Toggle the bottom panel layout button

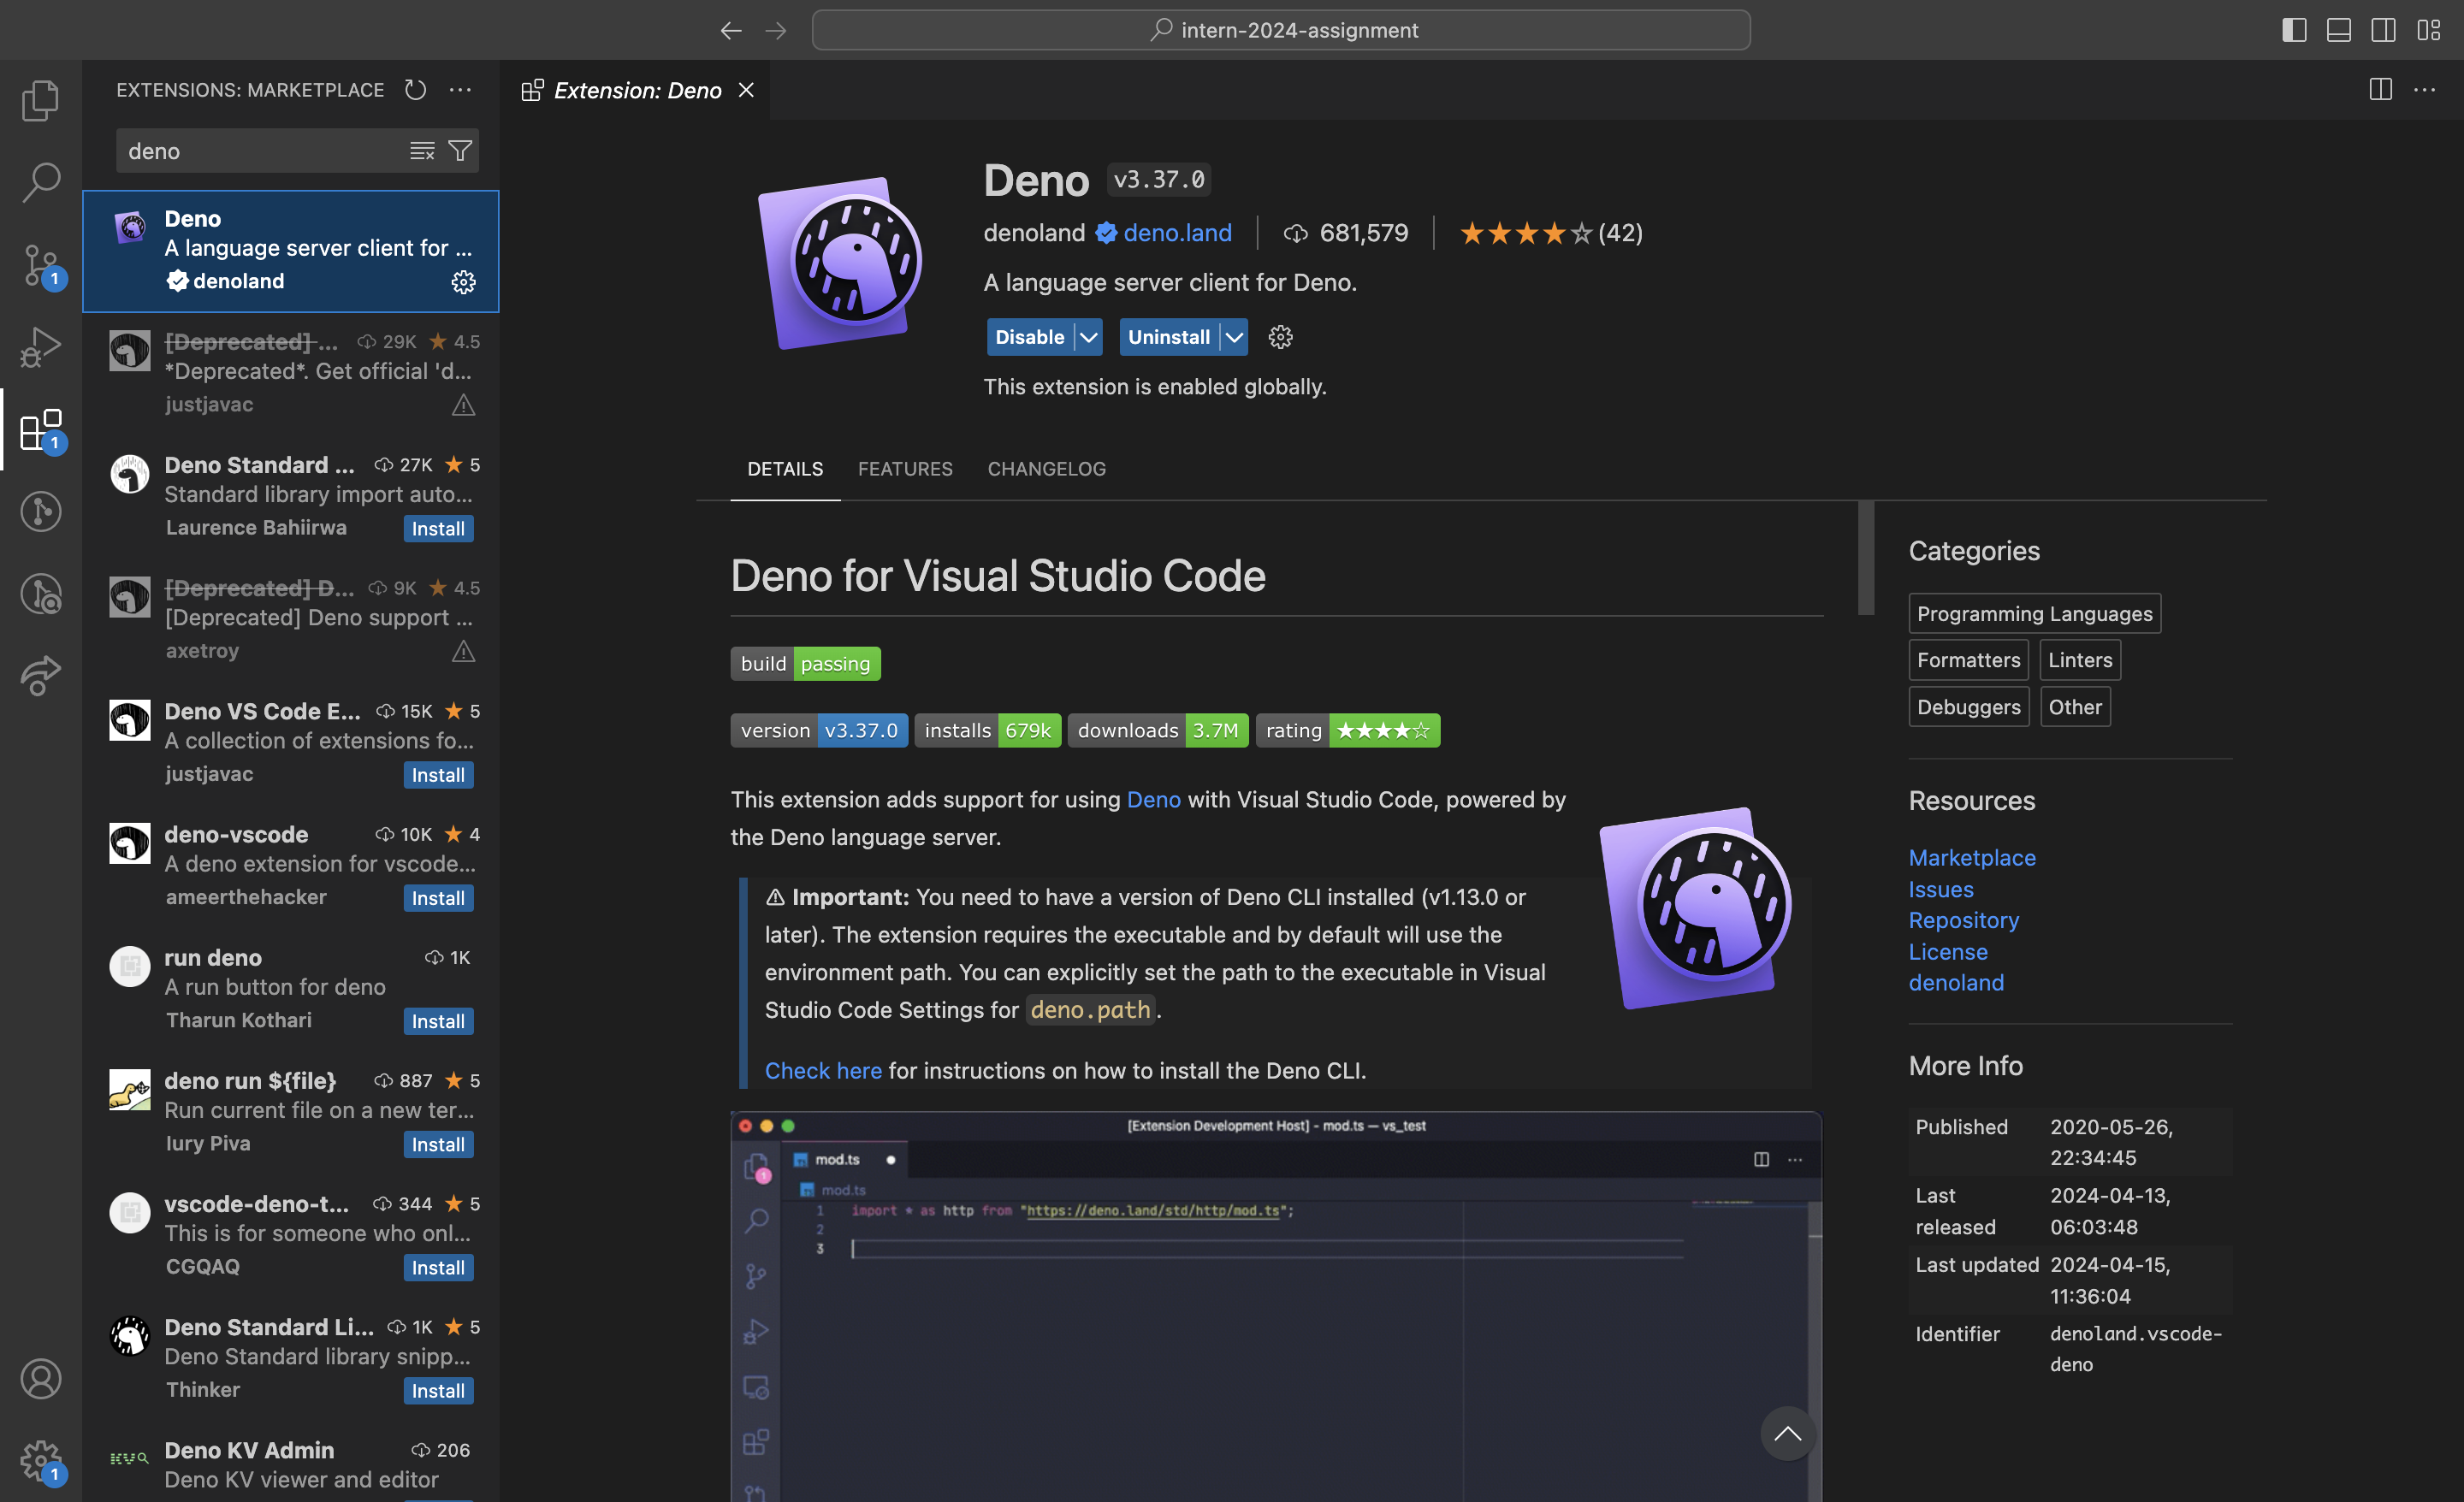[x=2338, y=30]
